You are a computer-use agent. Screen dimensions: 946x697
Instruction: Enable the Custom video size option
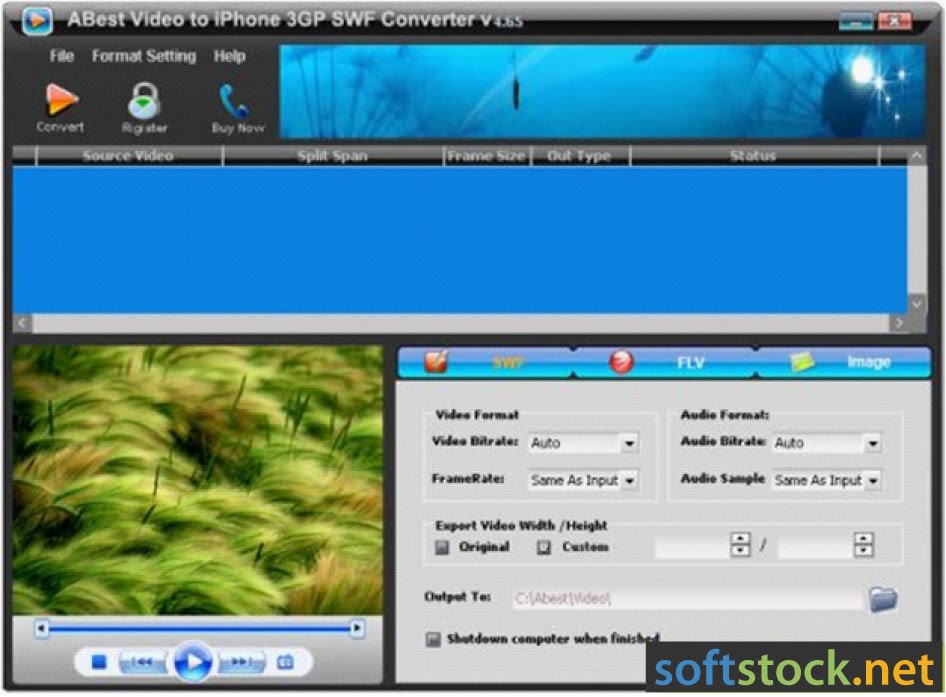pos(544,547)
